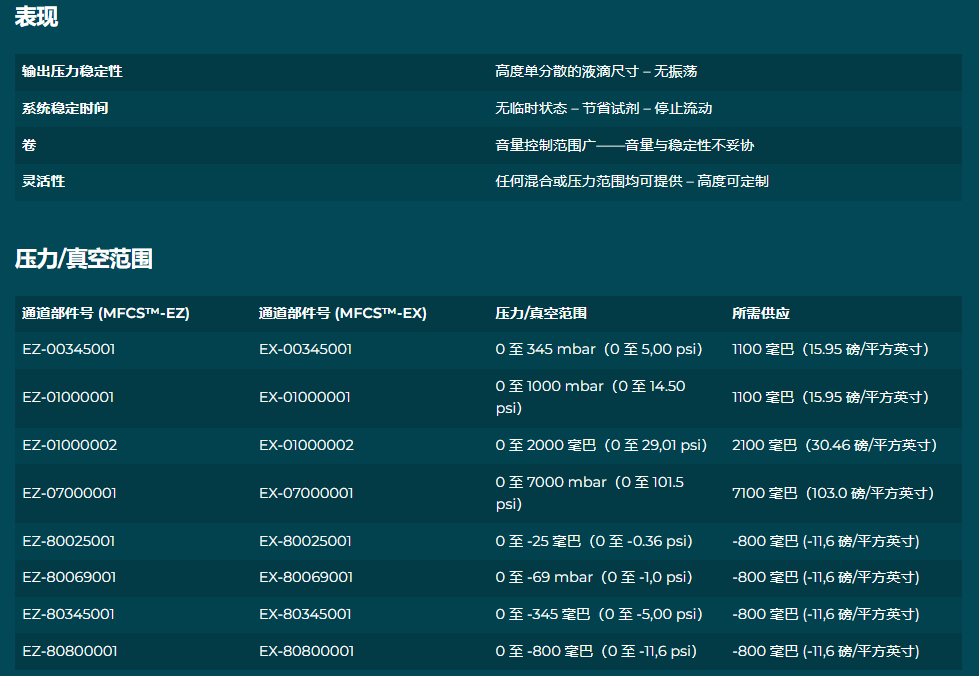979x676 pixels.
Task: Select part number EX-01000001
Action: (x=305, y=397)
